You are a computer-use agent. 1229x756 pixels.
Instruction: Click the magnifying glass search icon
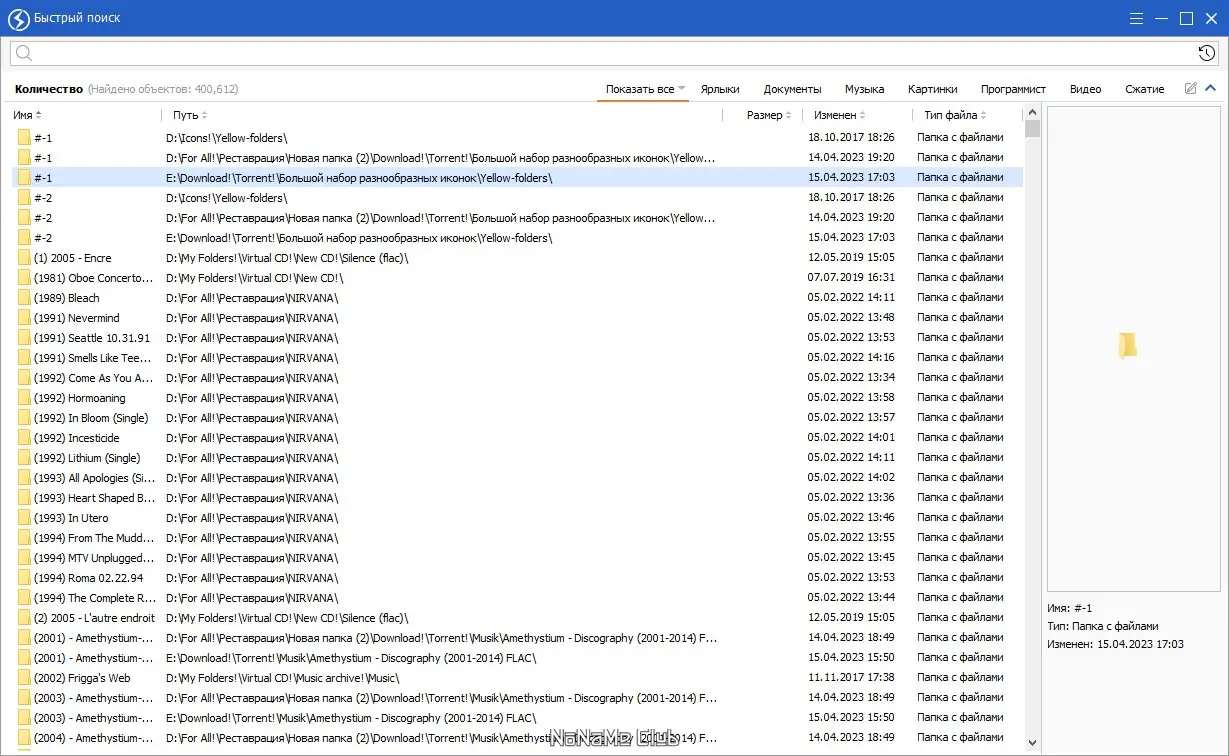[25, 53]
